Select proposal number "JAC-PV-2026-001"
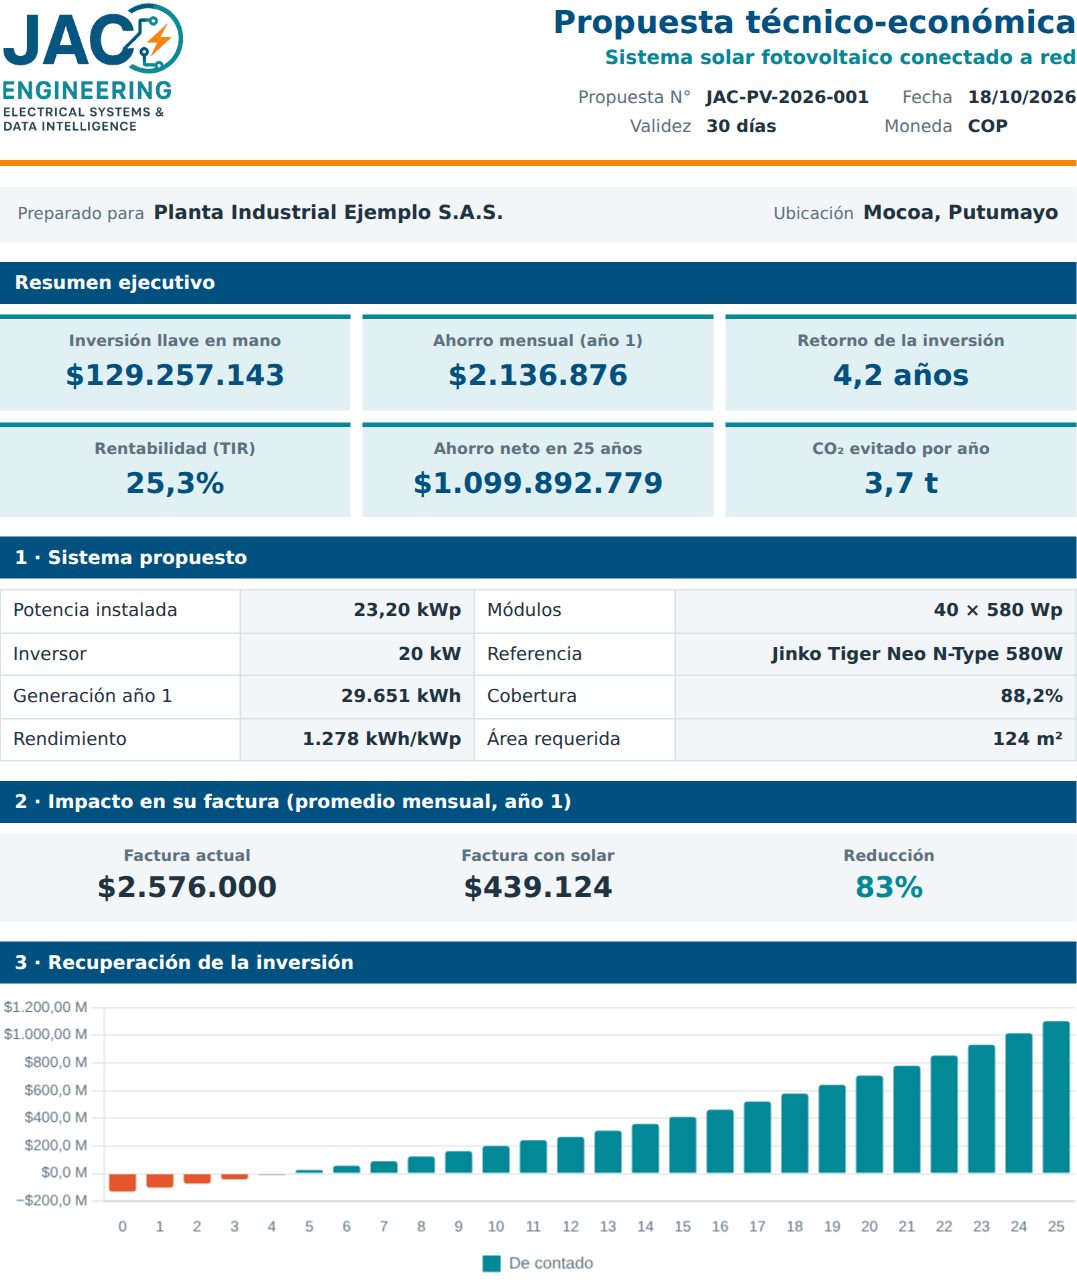This screenshot has width=1077, height=1287. pyautogui.click(x=787, y=97)
